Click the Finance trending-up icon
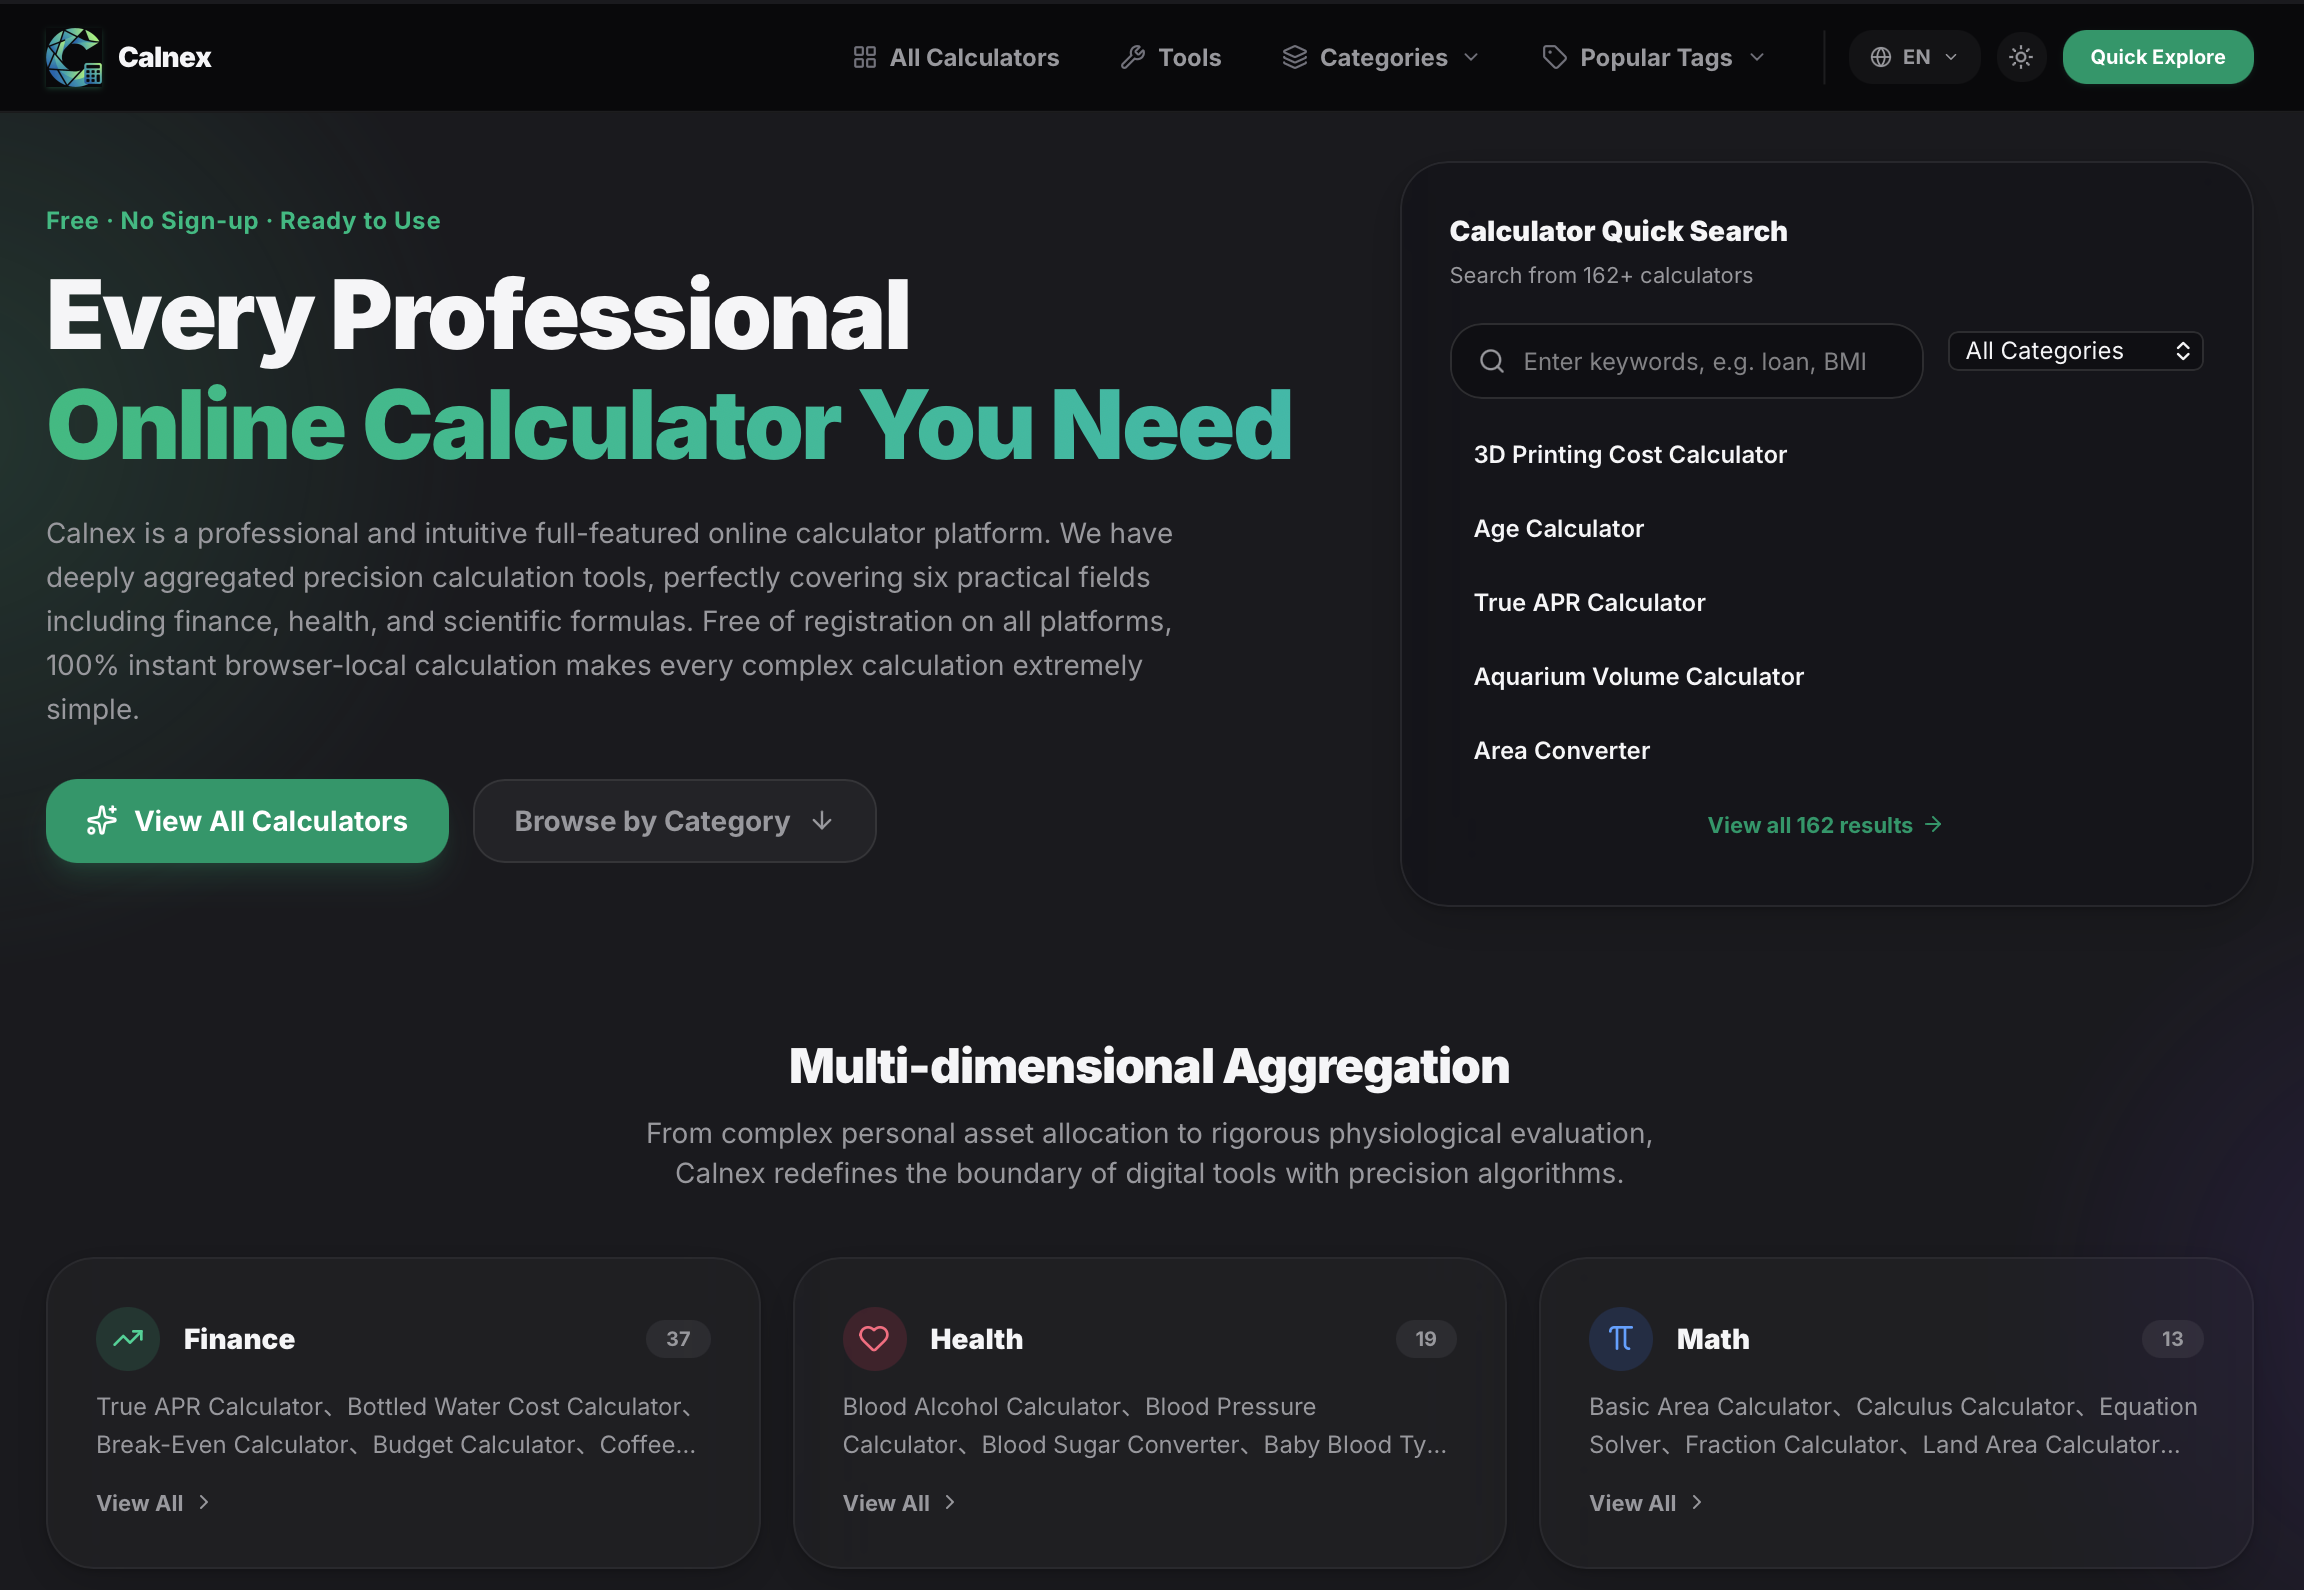This screenshot has height=1590, width=2304. coord(128,1338)
